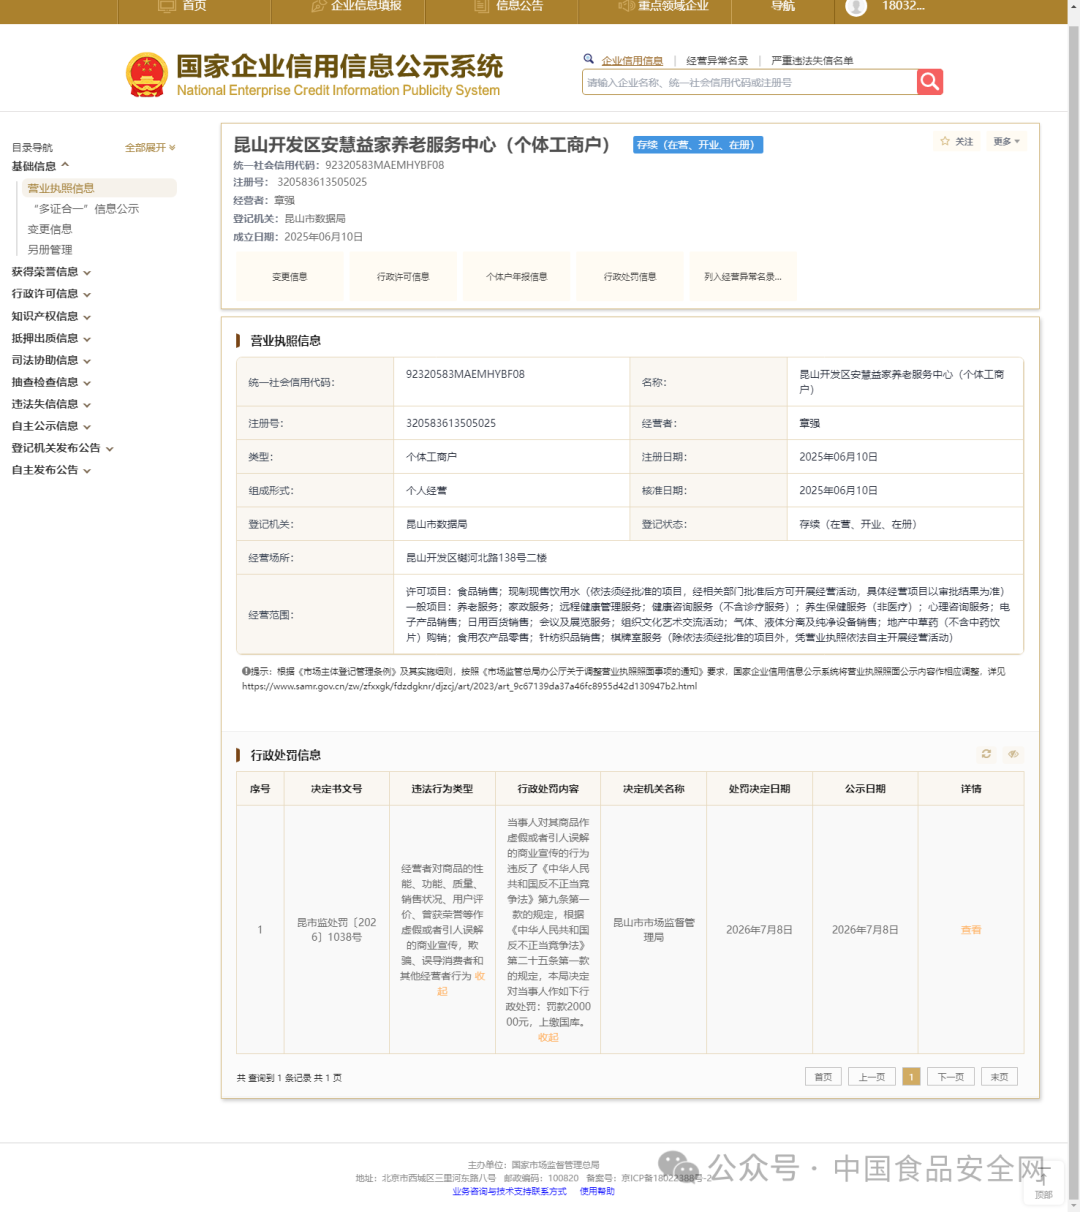Expand 司法协助信息 in the sidebar
The image size is (1080, 1212).
point(51,360)
